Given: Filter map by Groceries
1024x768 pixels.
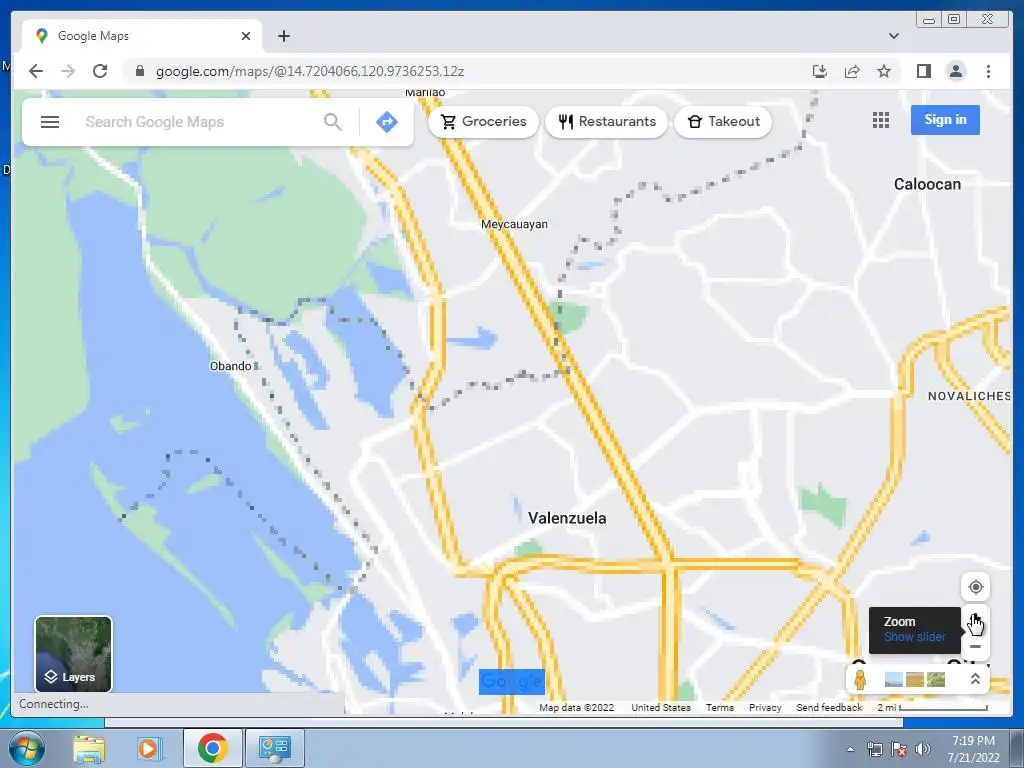Looking at the screenshot, I should coord(483,121).
